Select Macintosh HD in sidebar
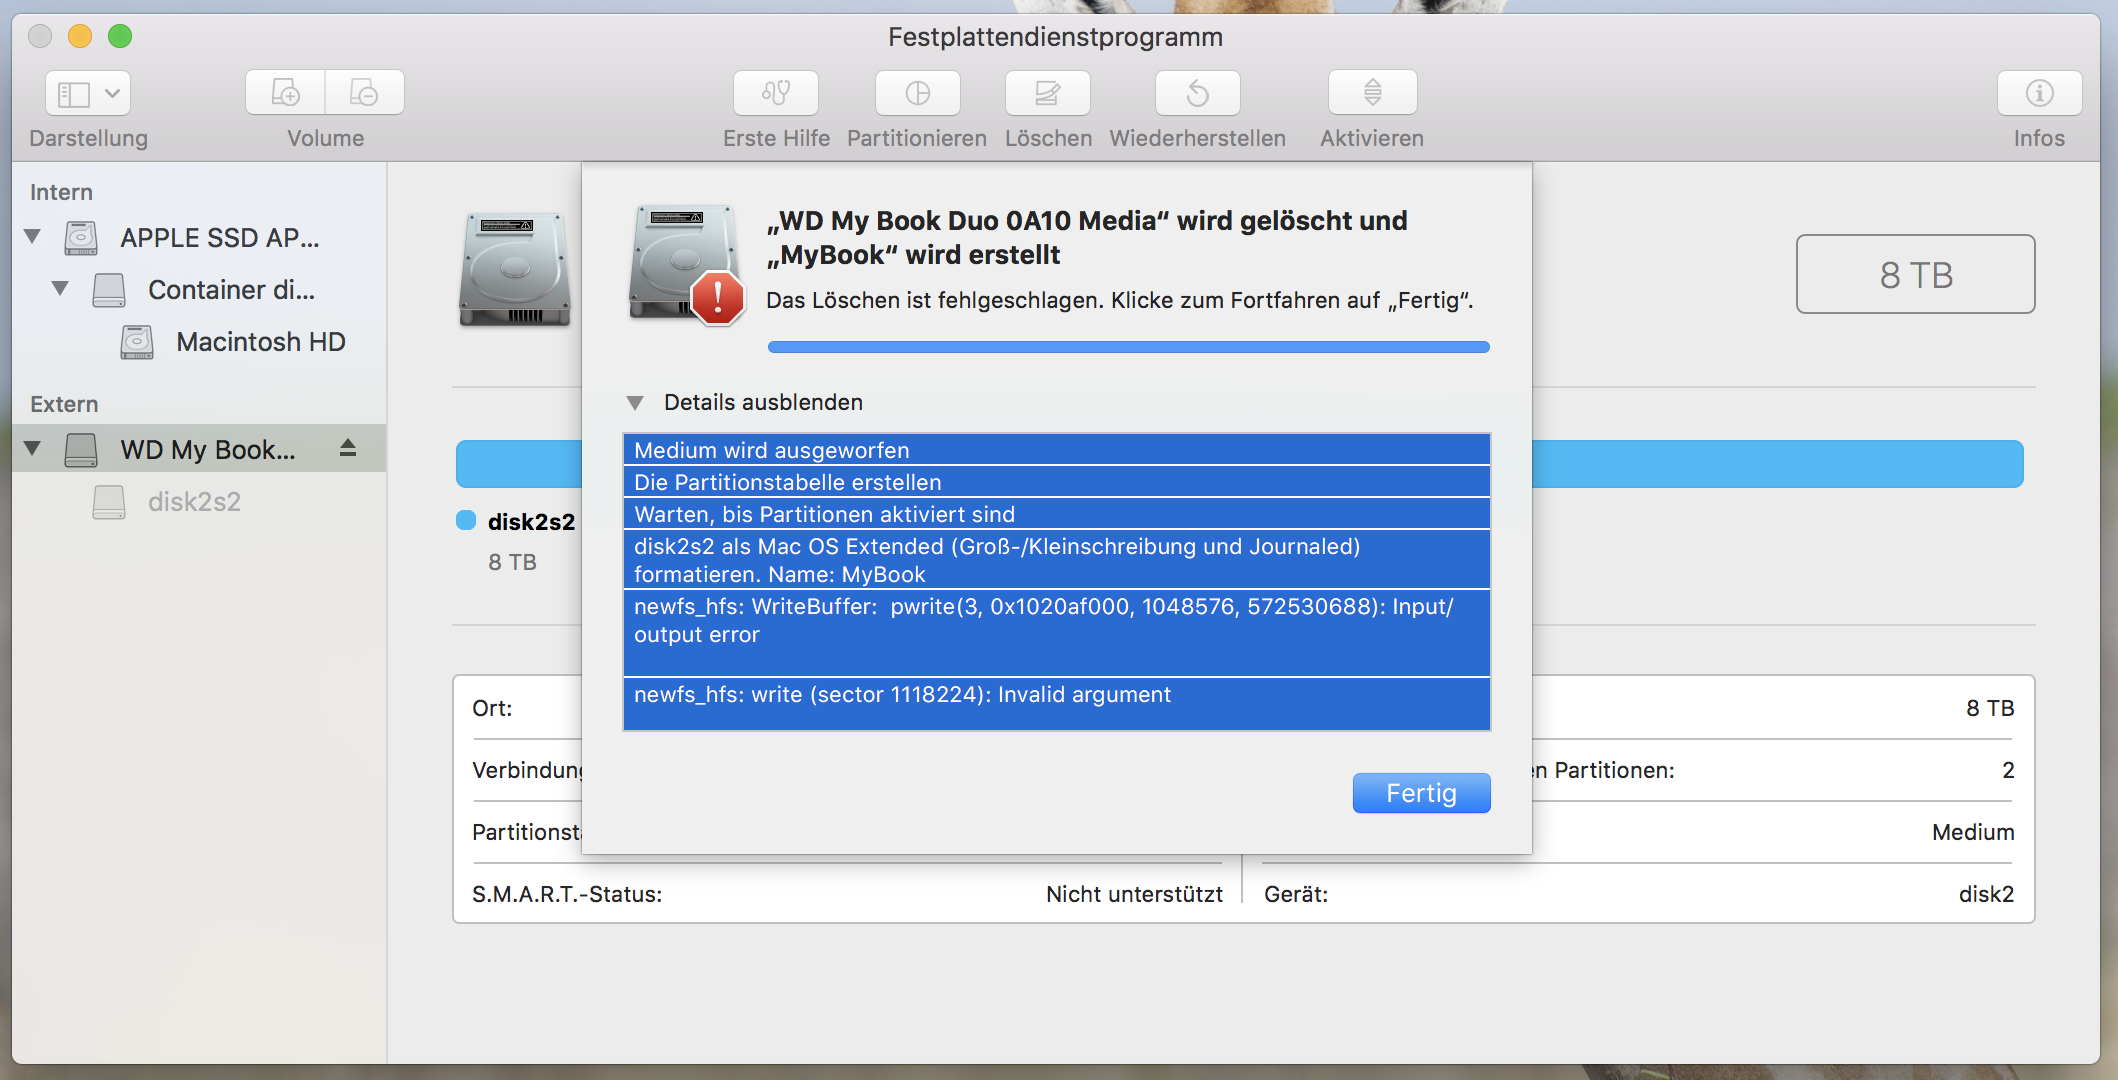Image resolution: width=2118 pixels, height=1080 pixels. 260,342
